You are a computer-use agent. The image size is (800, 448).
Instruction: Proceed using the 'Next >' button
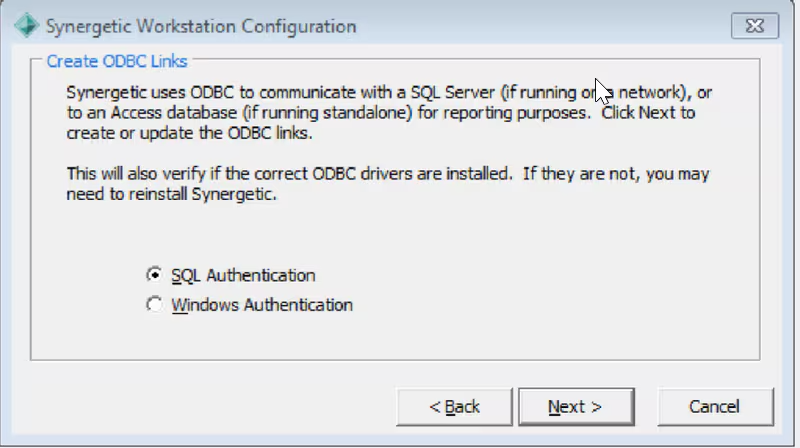tap(576, 407)
